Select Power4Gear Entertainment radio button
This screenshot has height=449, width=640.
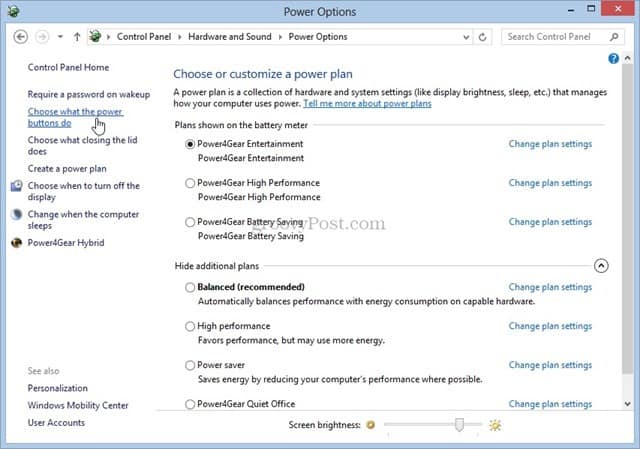coord(190,144)
